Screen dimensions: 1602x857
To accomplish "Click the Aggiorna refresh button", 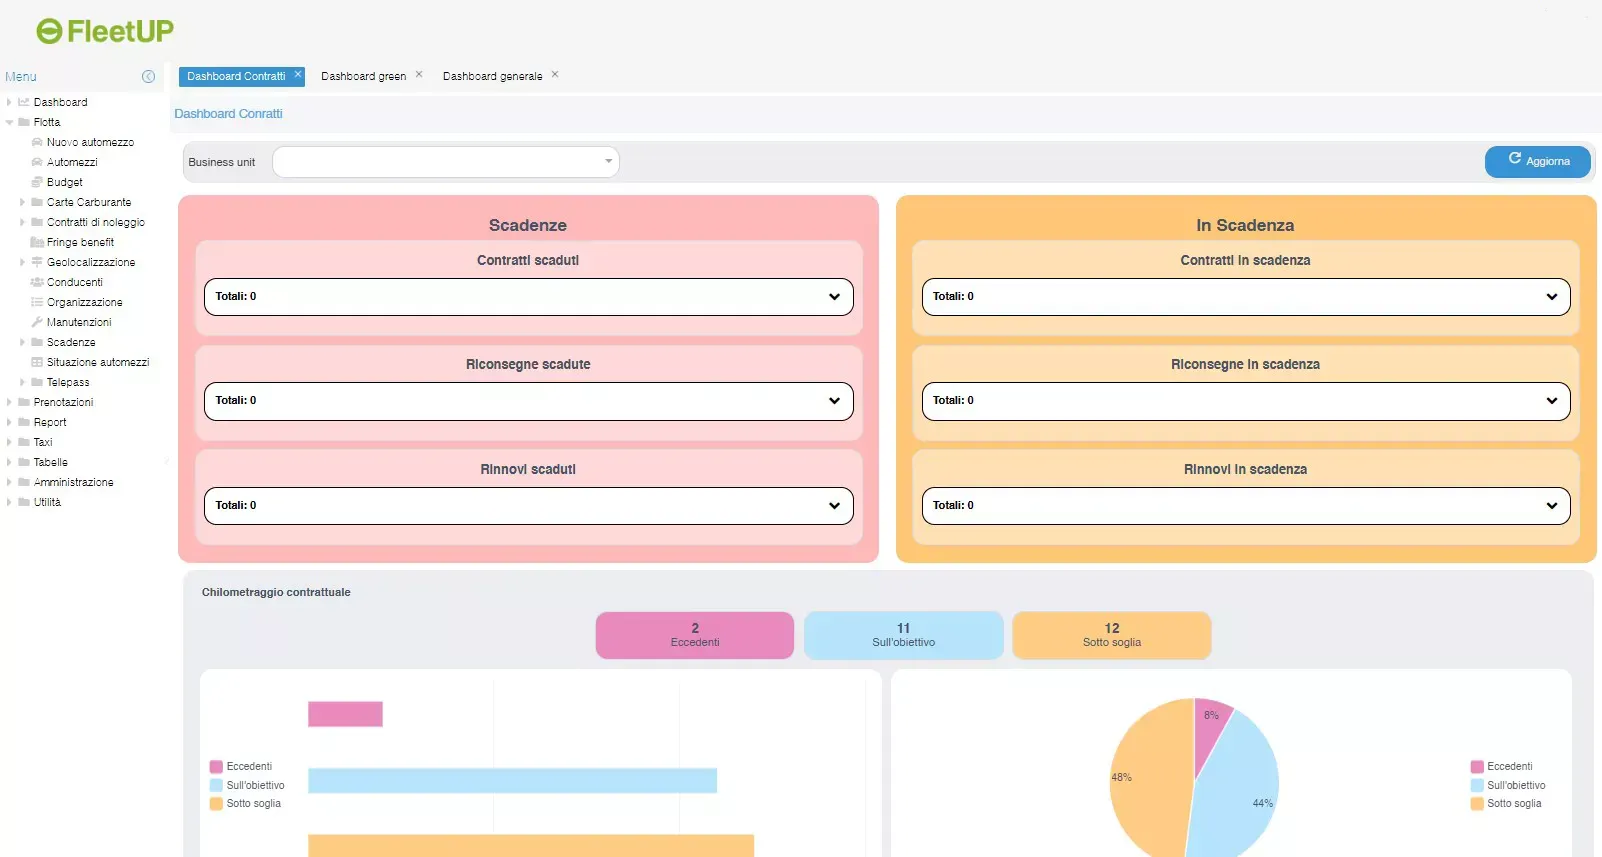I will point(1537,161).
